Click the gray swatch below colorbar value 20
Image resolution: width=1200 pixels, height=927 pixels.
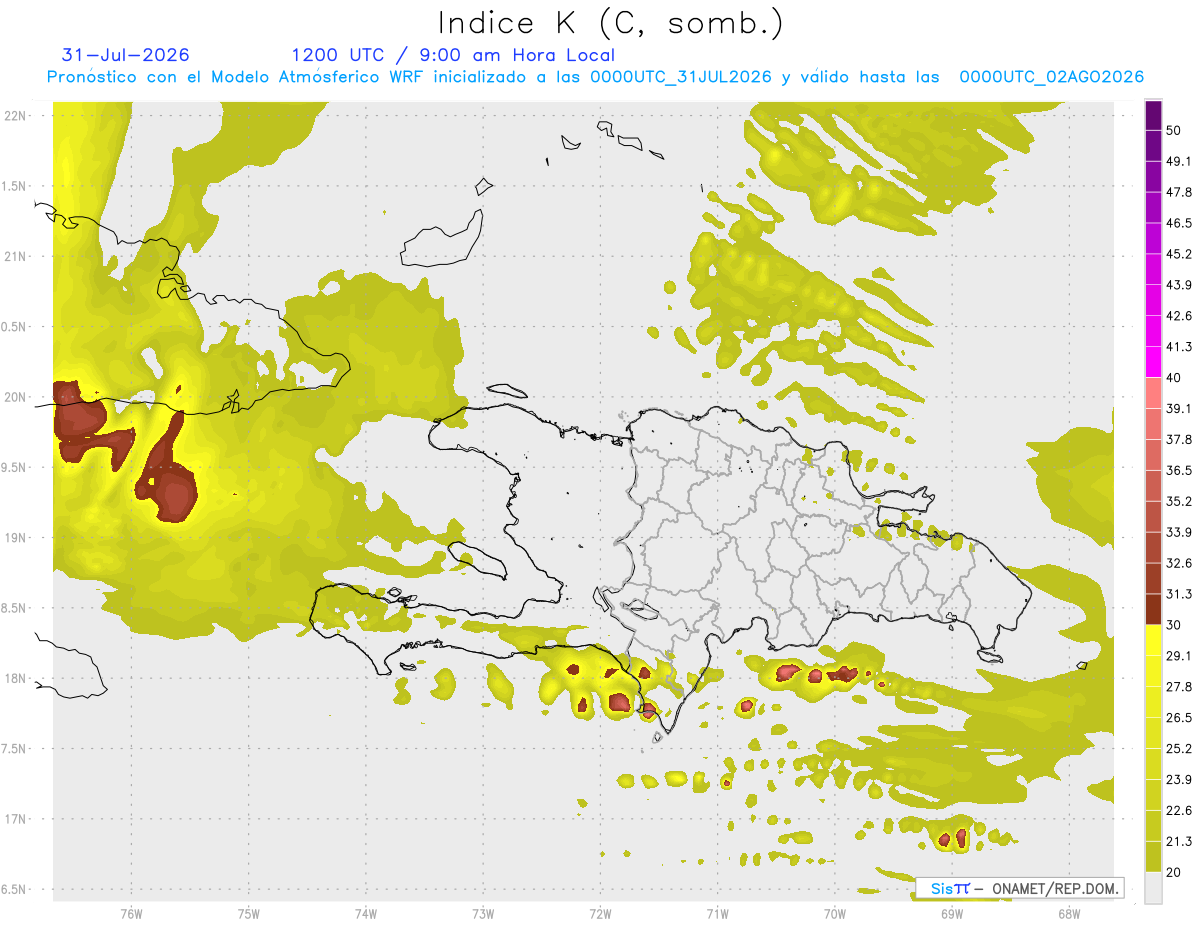[x=1153, y=887]
